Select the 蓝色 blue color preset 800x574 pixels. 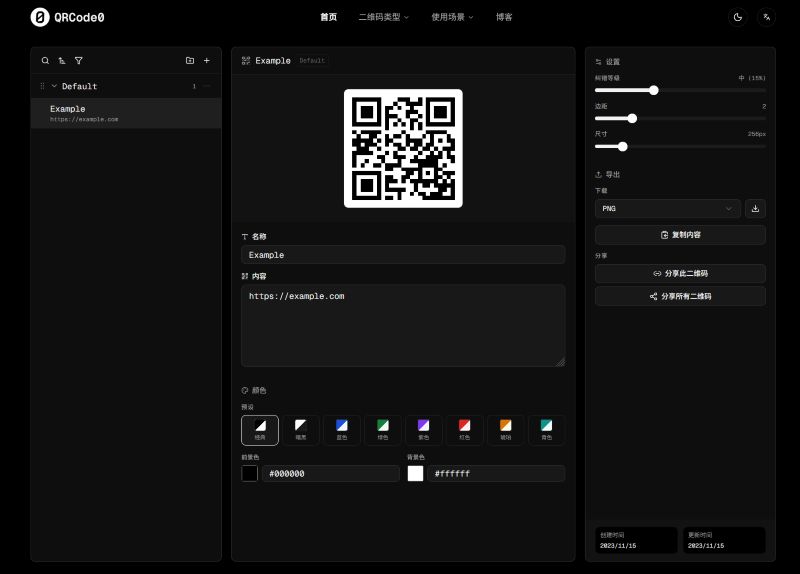(x=342, y=430)
